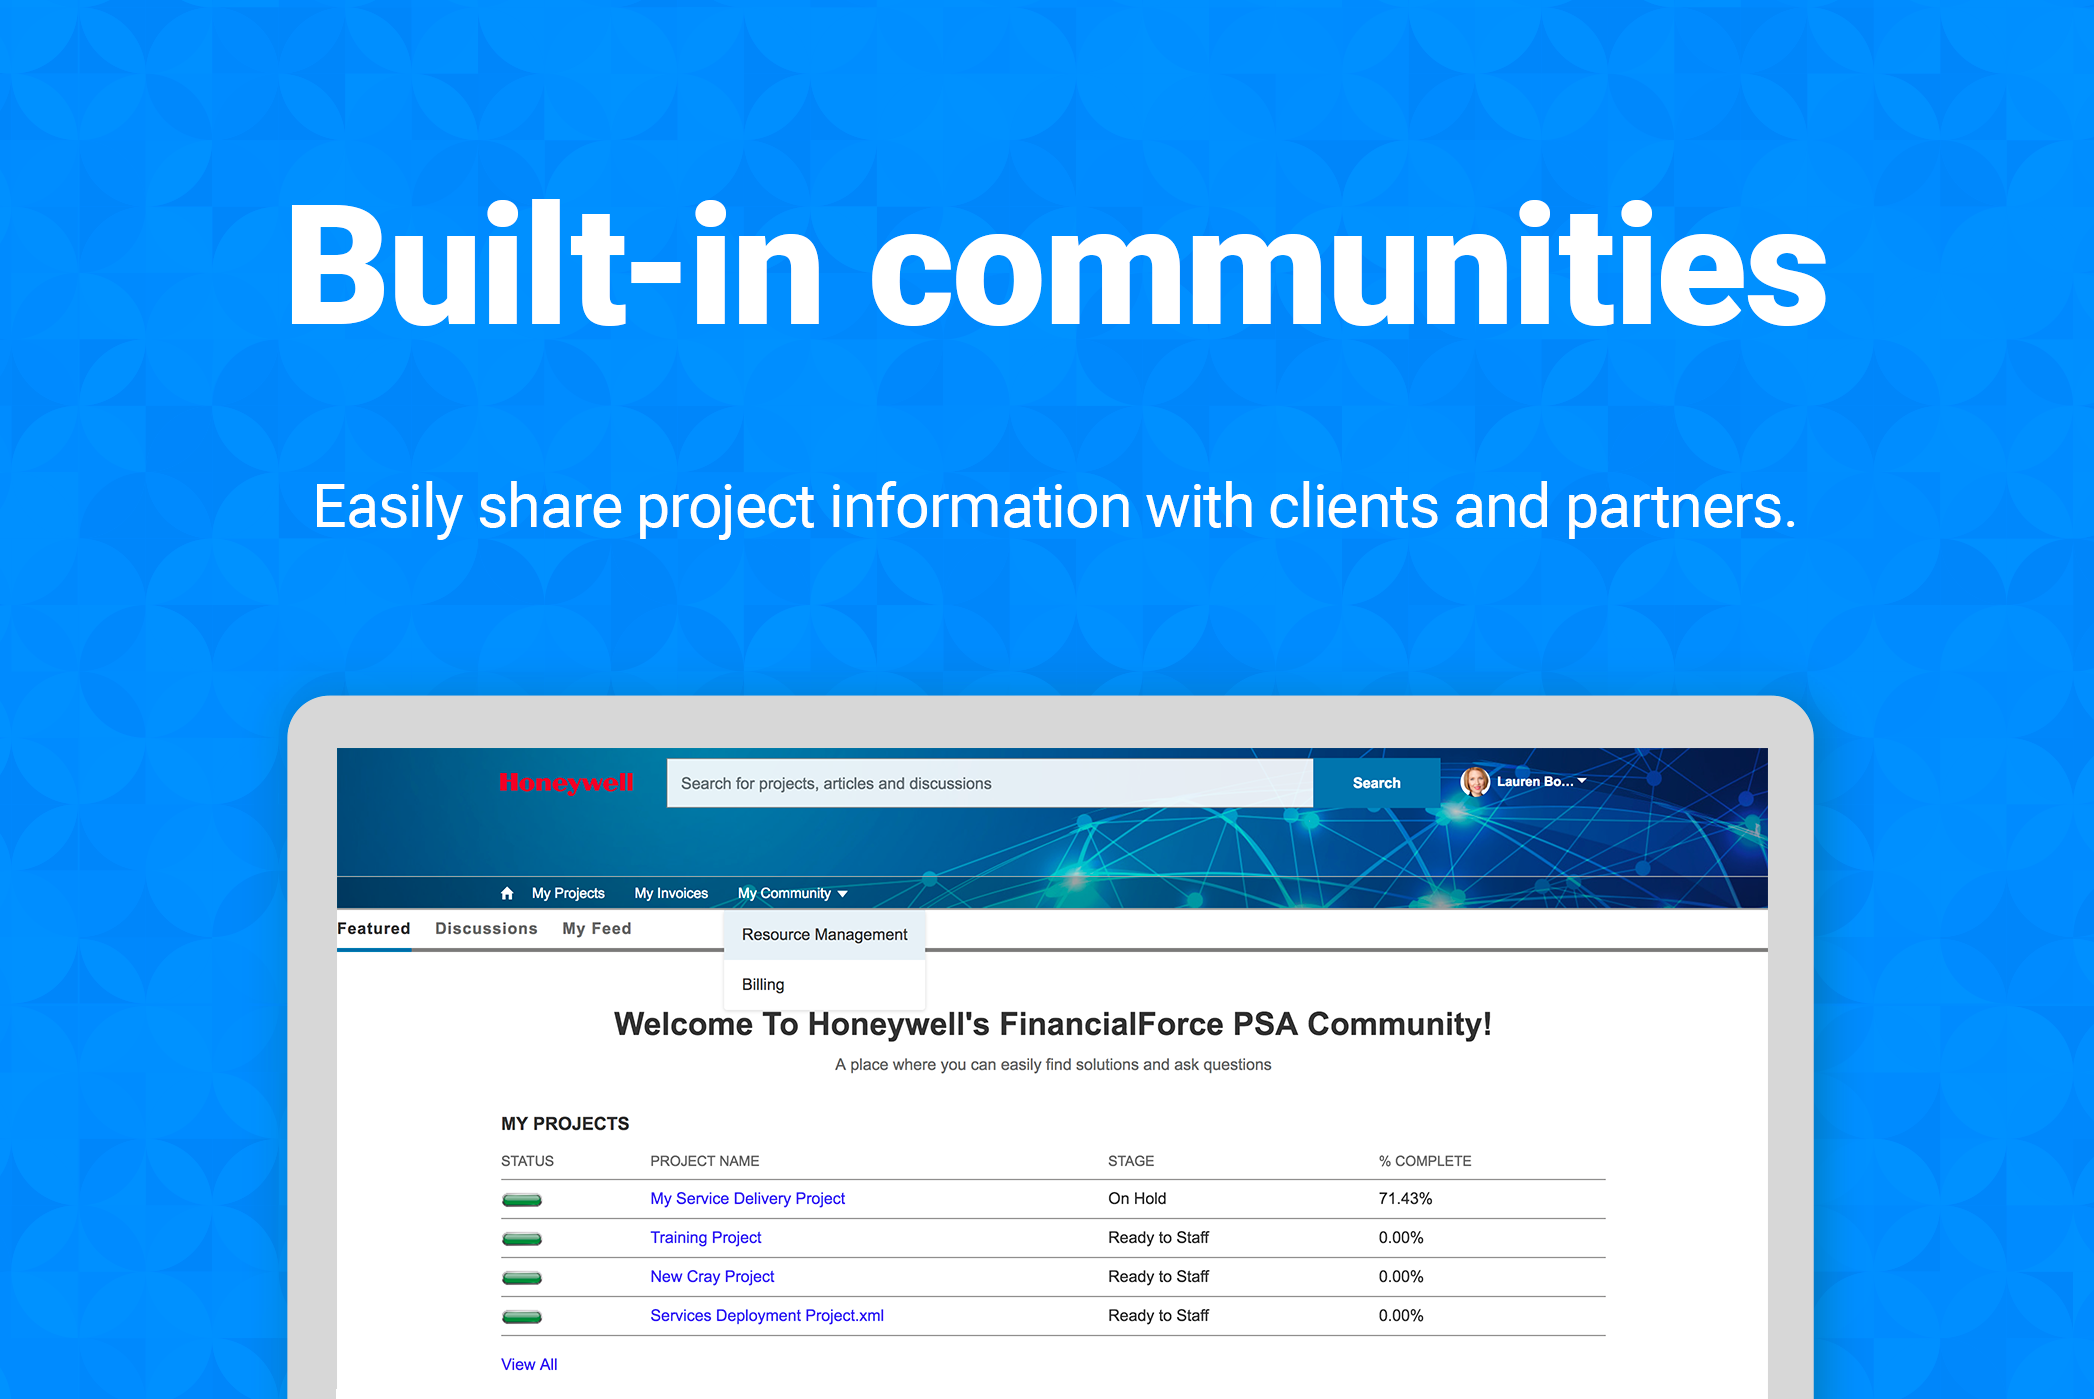The image size is (2094, 1399).
Task: Click status indicator for My Service Delivery Project
Action: (x=522, y=1200)
